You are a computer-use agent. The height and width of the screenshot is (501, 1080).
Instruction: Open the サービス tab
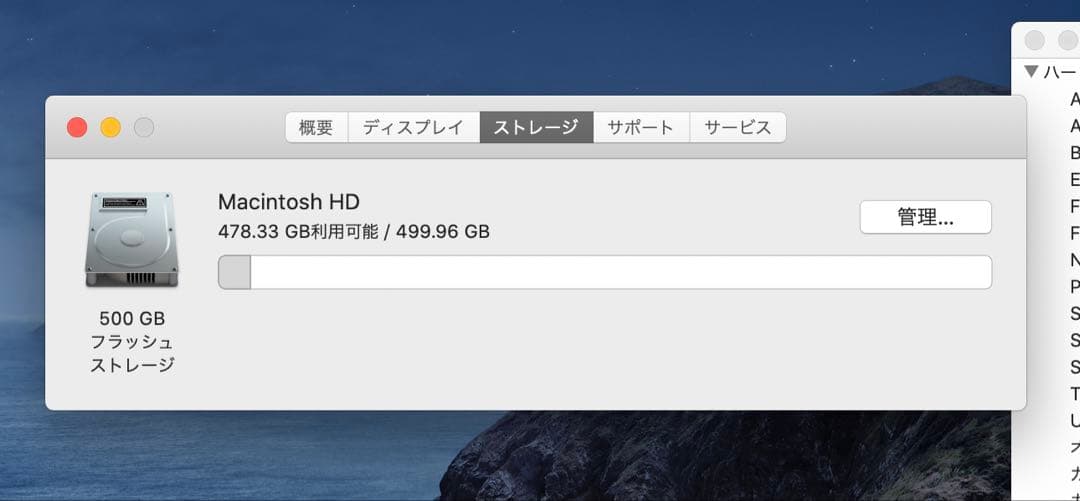pos(738,127)
